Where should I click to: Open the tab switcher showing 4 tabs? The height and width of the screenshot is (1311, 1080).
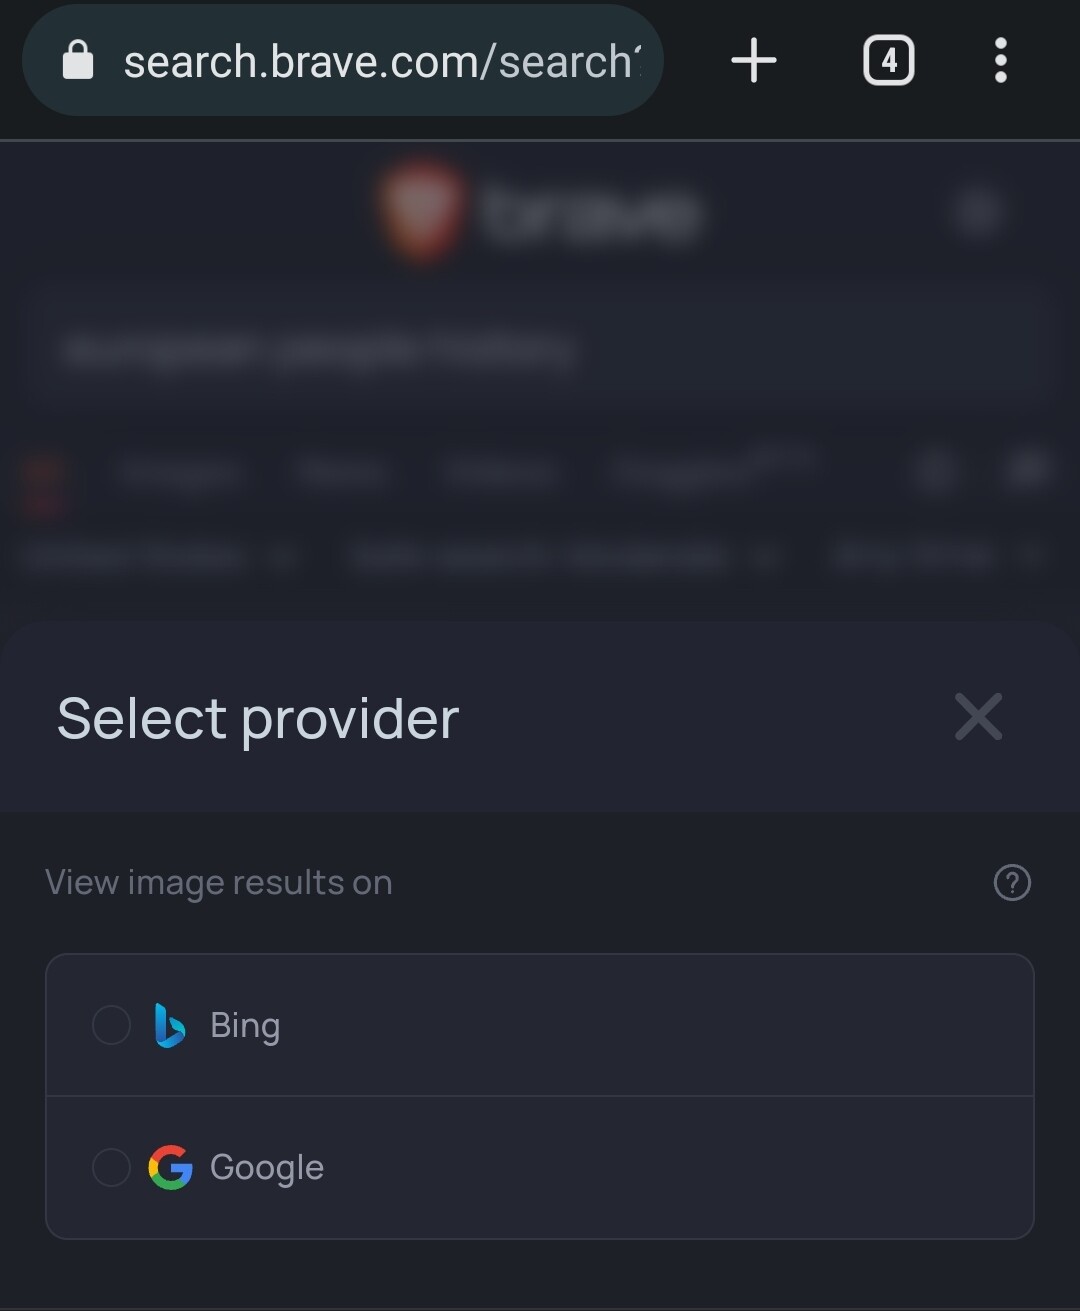click(x=888, y=61)
